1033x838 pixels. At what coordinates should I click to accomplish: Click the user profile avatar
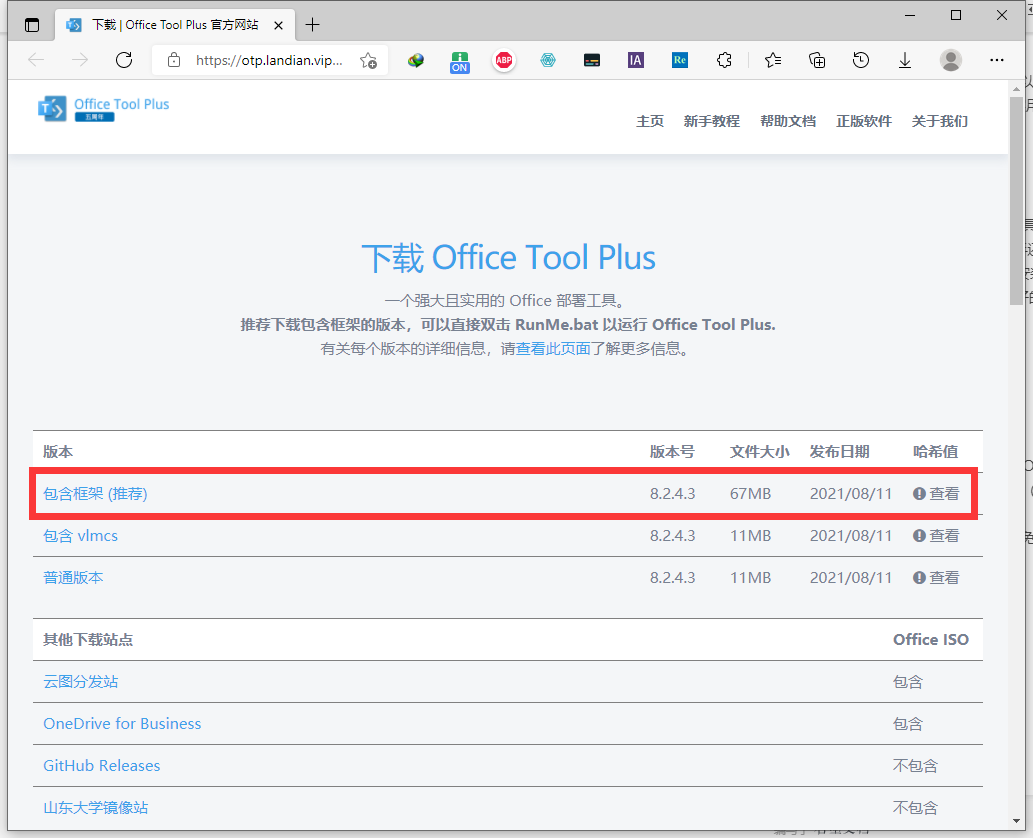coord(950,60)
